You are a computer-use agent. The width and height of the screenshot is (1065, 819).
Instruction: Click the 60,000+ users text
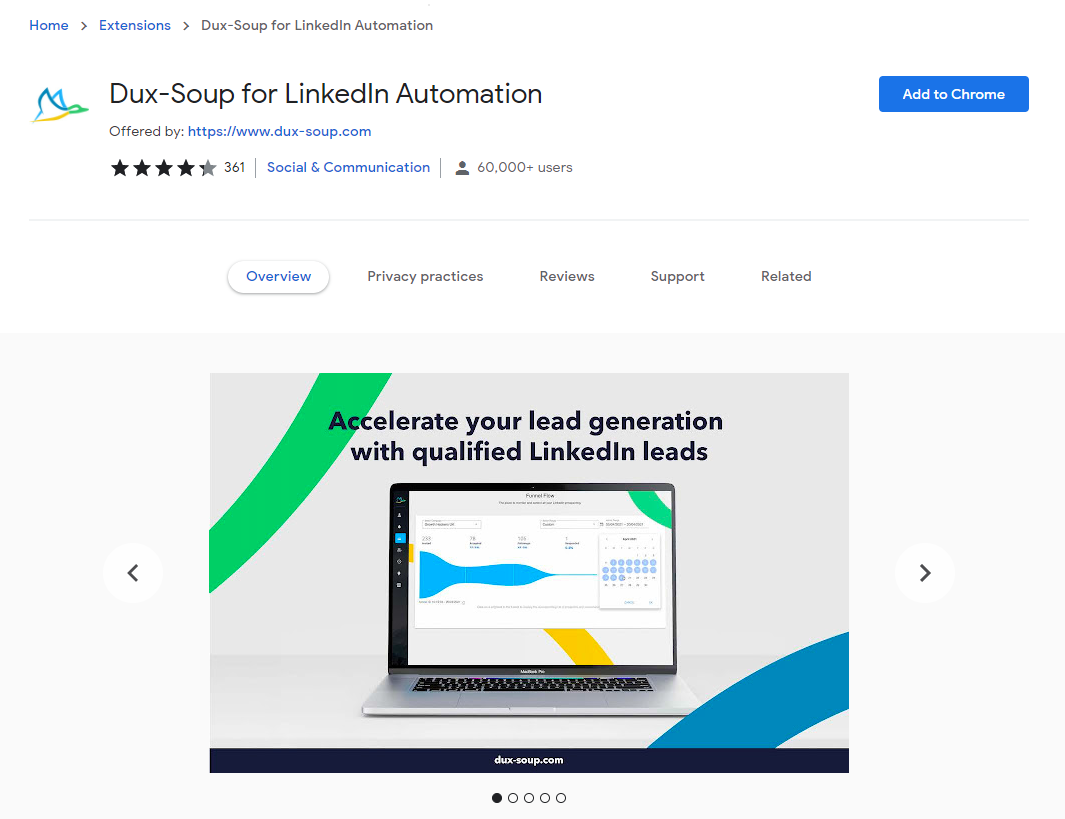[525, 167]
